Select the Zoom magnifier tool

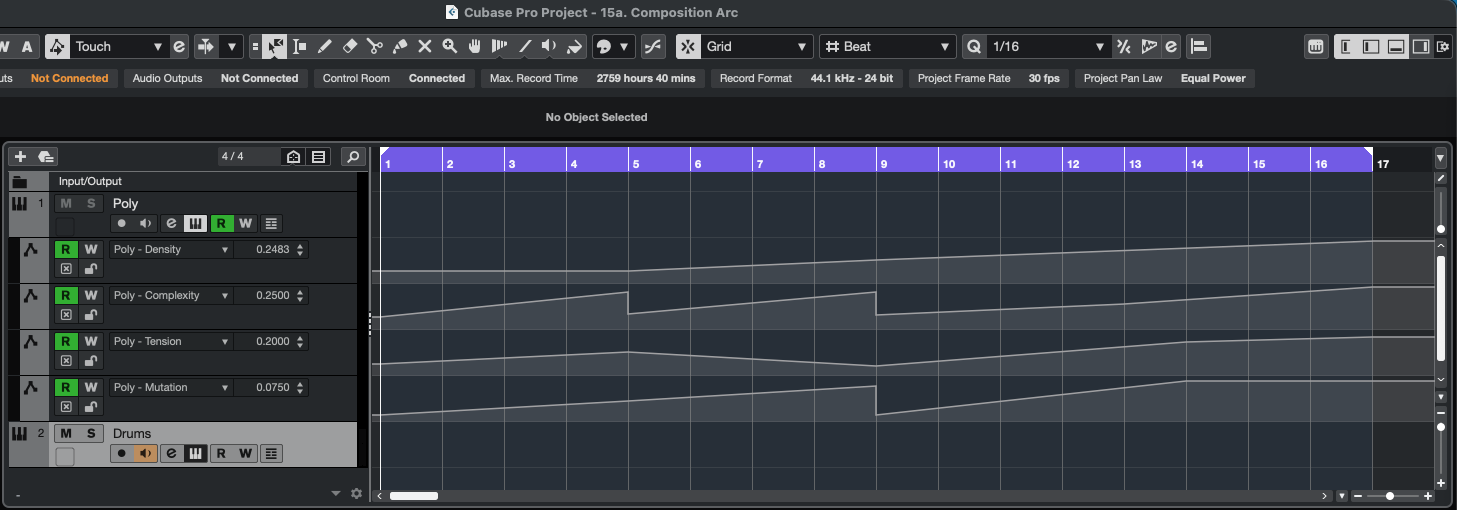click(450, 46)
